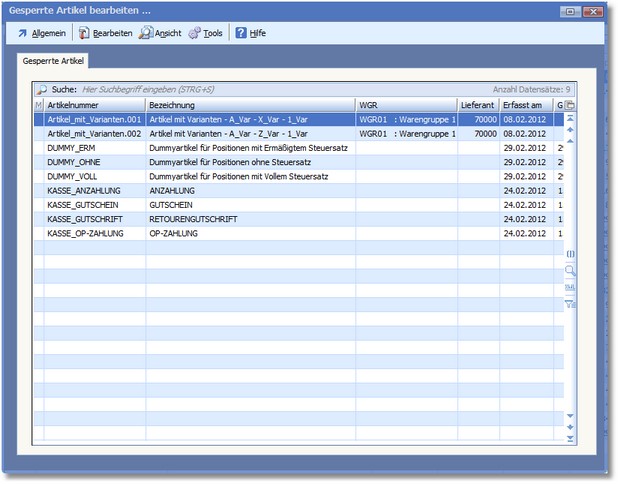Click the magnifier icon in the right sidebar
The height and width of the screenshot is (484, 618).
coord(570,270)
